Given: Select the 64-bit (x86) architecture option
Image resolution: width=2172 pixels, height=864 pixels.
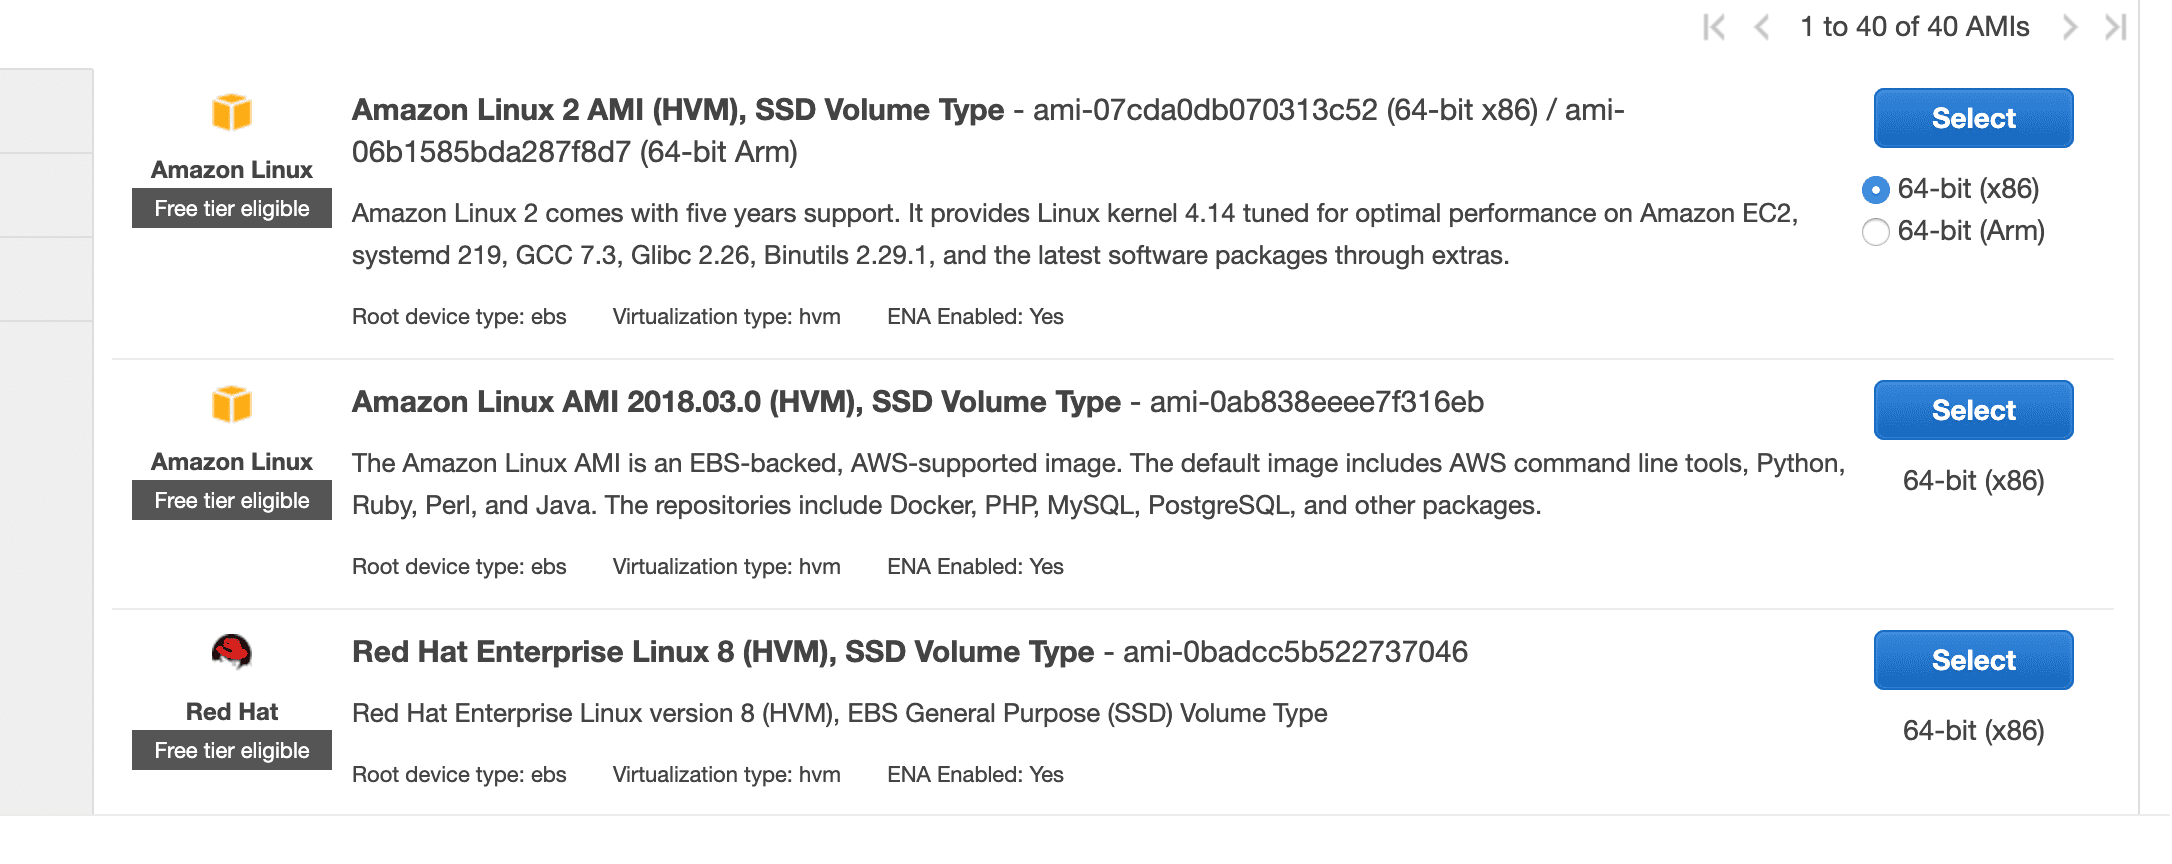Looking at the screenshot, I should tap(1876, 189).
